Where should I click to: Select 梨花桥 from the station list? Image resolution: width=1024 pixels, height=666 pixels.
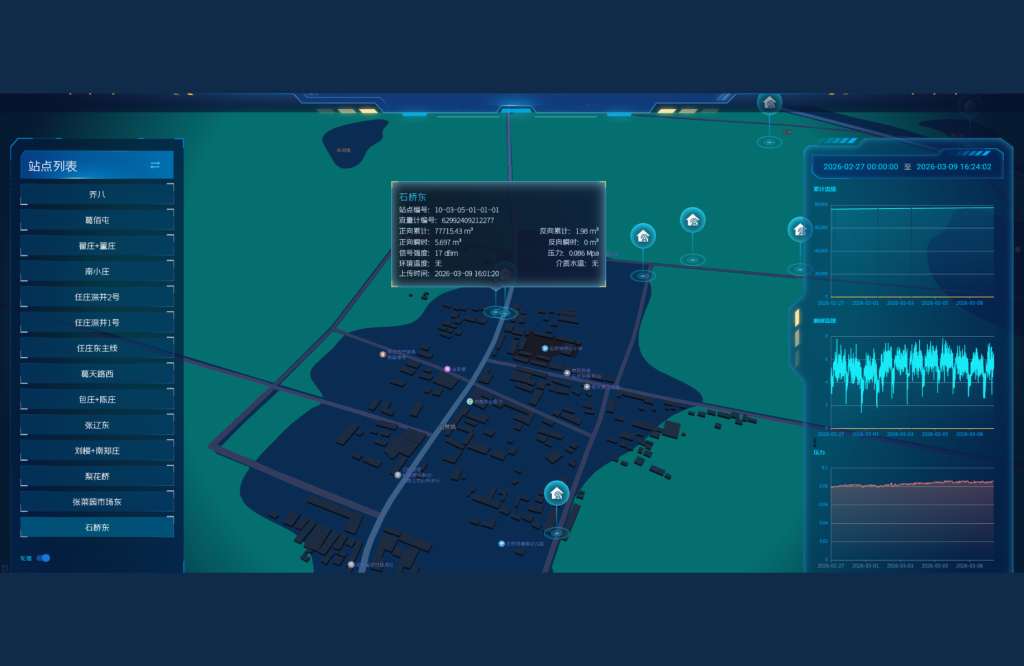click(97, 476)
